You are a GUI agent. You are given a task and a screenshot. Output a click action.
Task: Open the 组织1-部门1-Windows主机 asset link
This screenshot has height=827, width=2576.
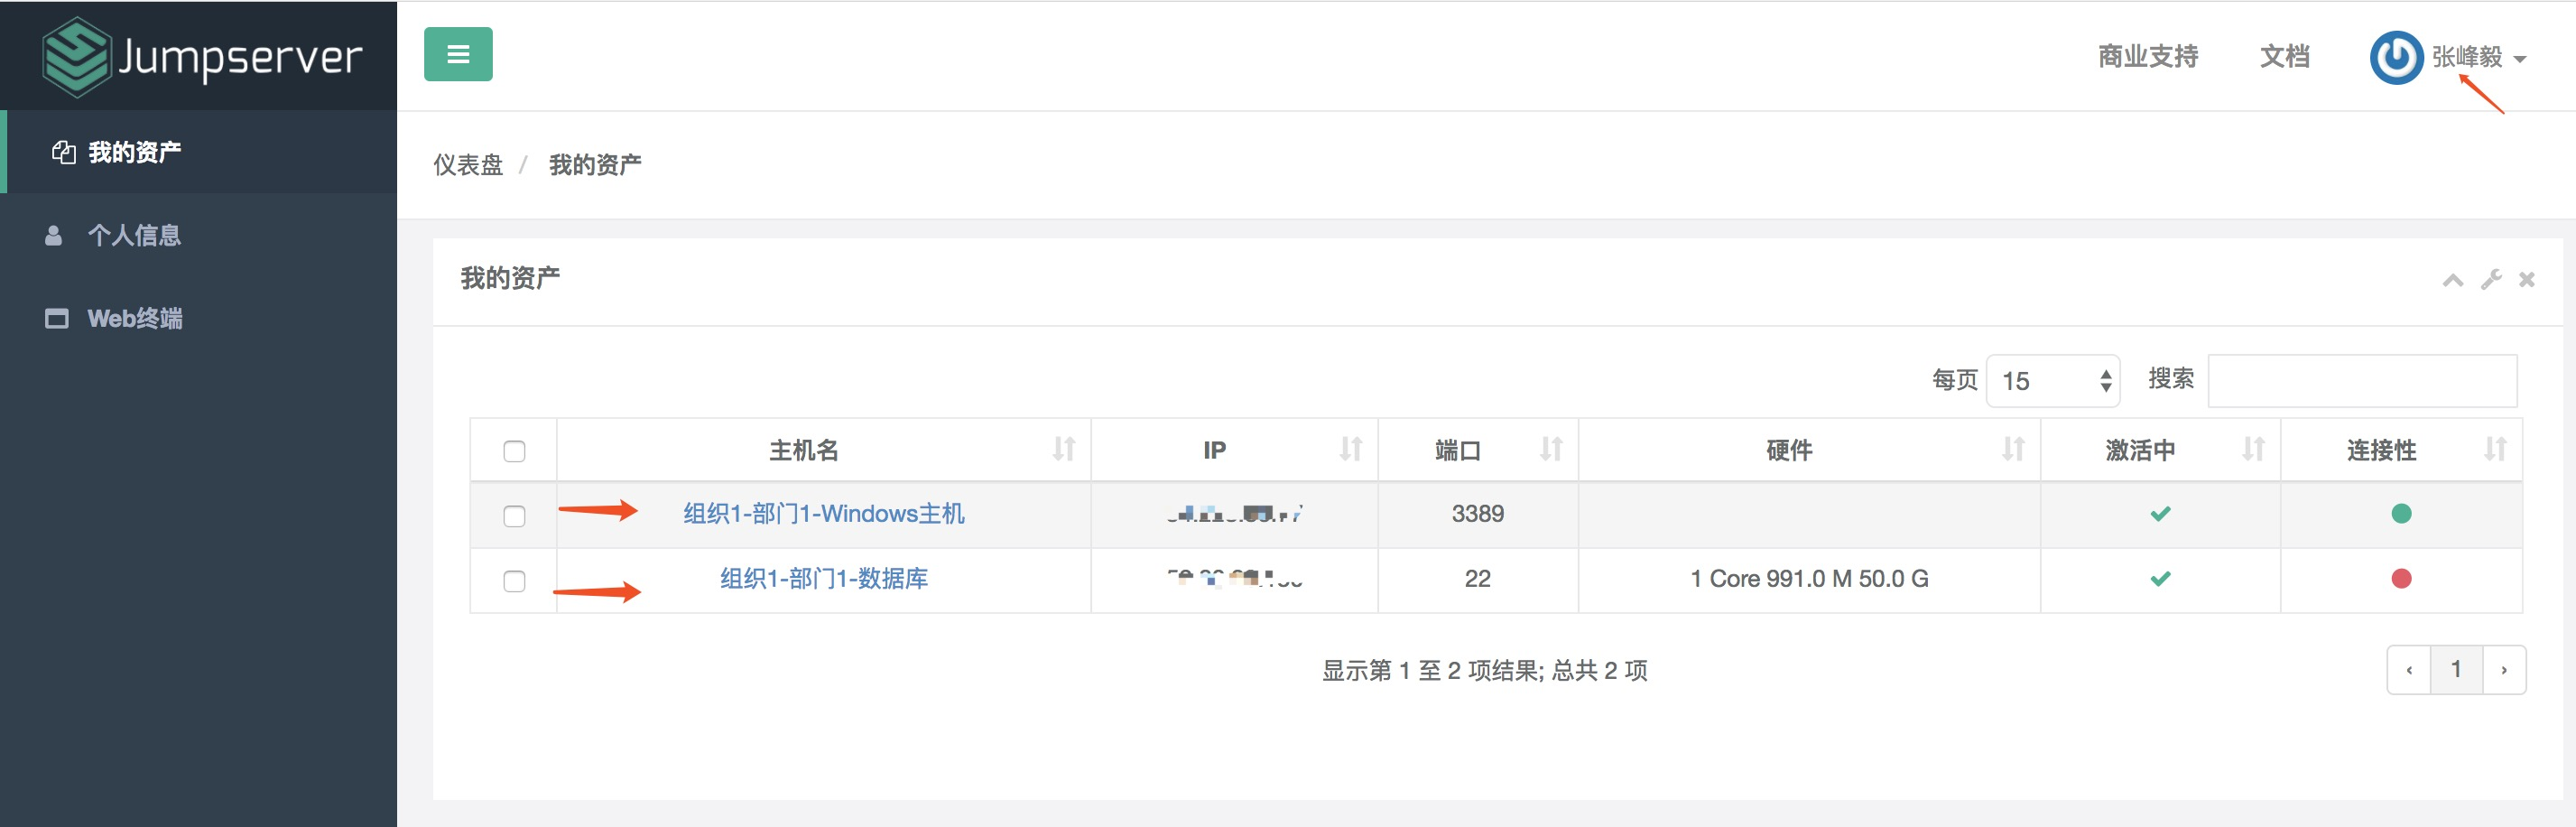point(822,513)
